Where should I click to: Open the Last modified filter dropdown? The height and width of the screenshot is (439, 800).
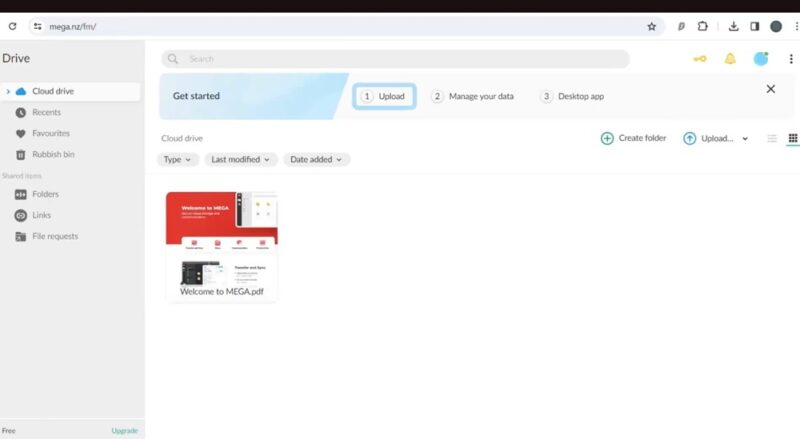[x=240, y=159]
